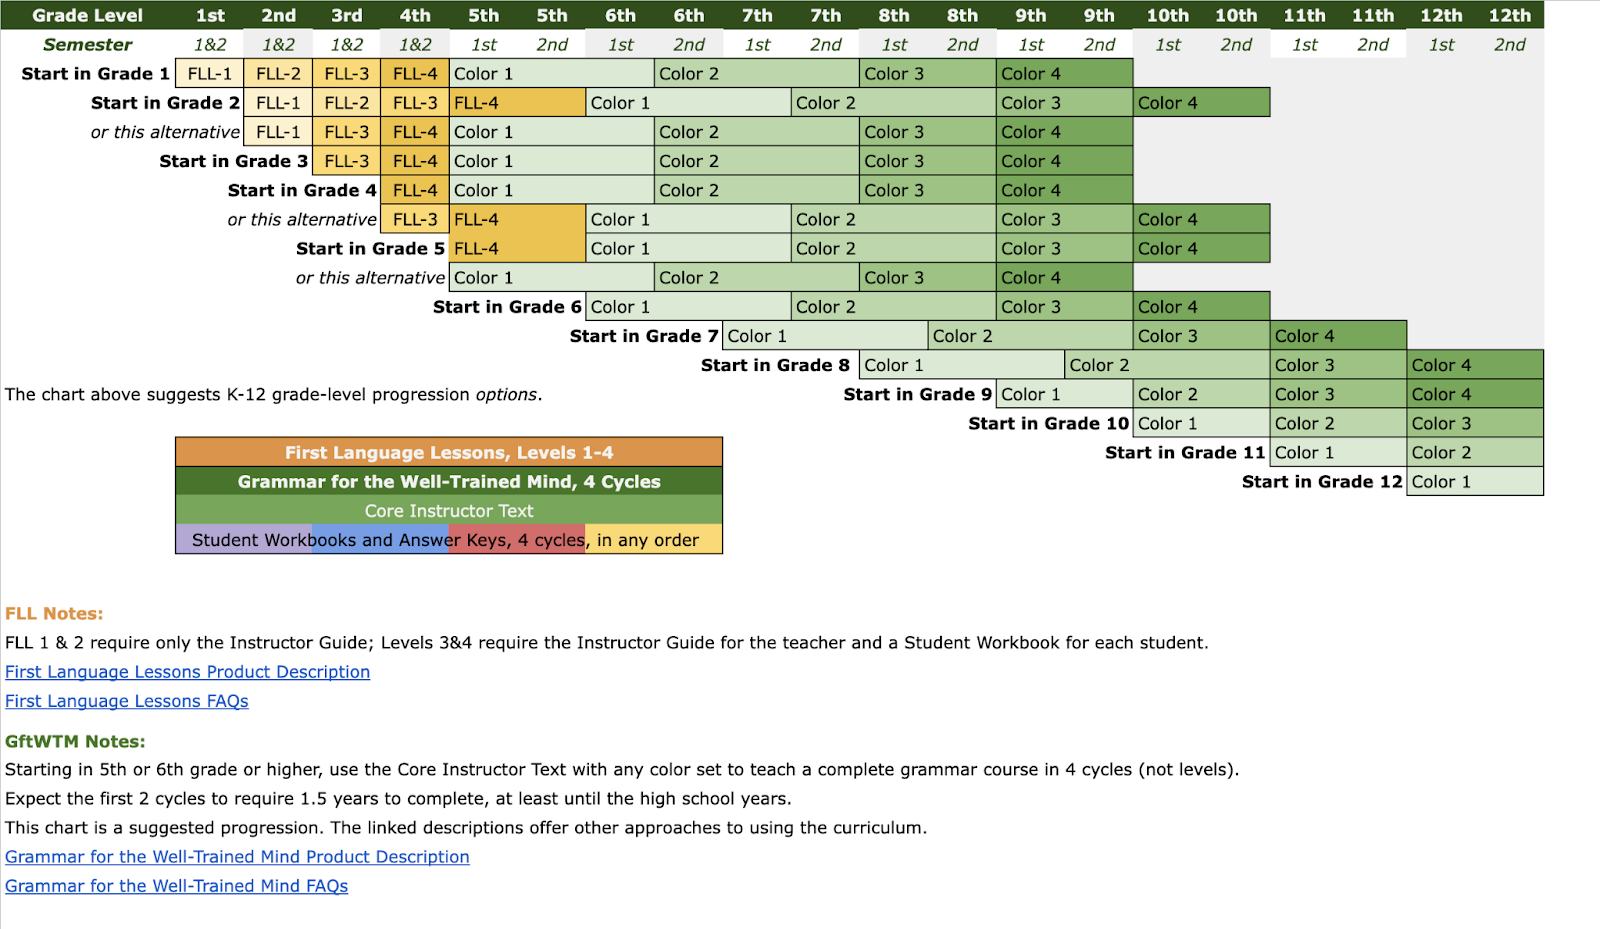Click the 'Grade Level' header cell
The width and height of the screenshot is (1600, 929).
point(88,15)
